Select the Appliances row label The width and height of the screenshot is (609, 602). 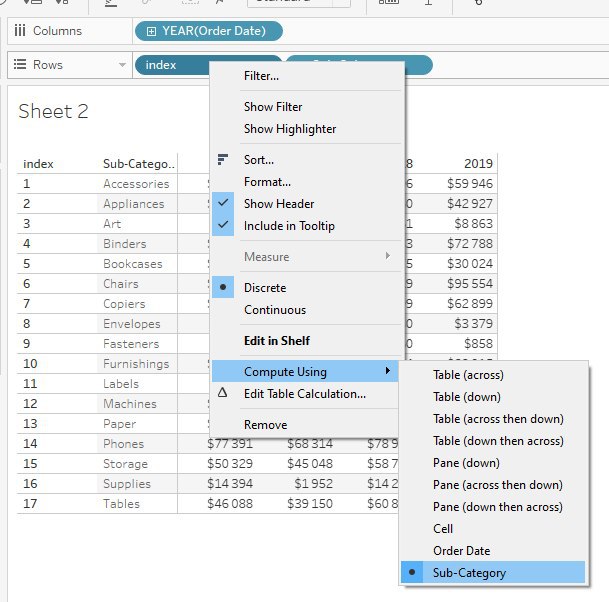coord(134,204)
